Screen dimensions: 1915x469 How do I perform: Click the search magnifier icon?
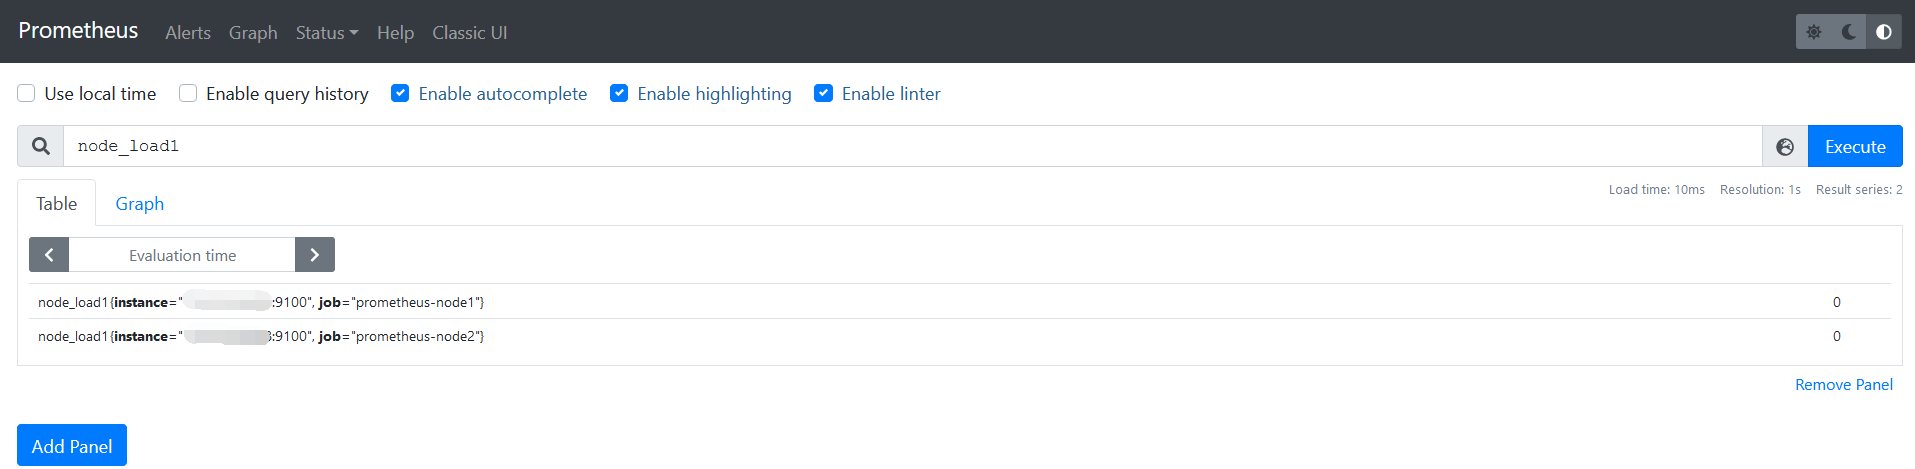click(41, 147)
